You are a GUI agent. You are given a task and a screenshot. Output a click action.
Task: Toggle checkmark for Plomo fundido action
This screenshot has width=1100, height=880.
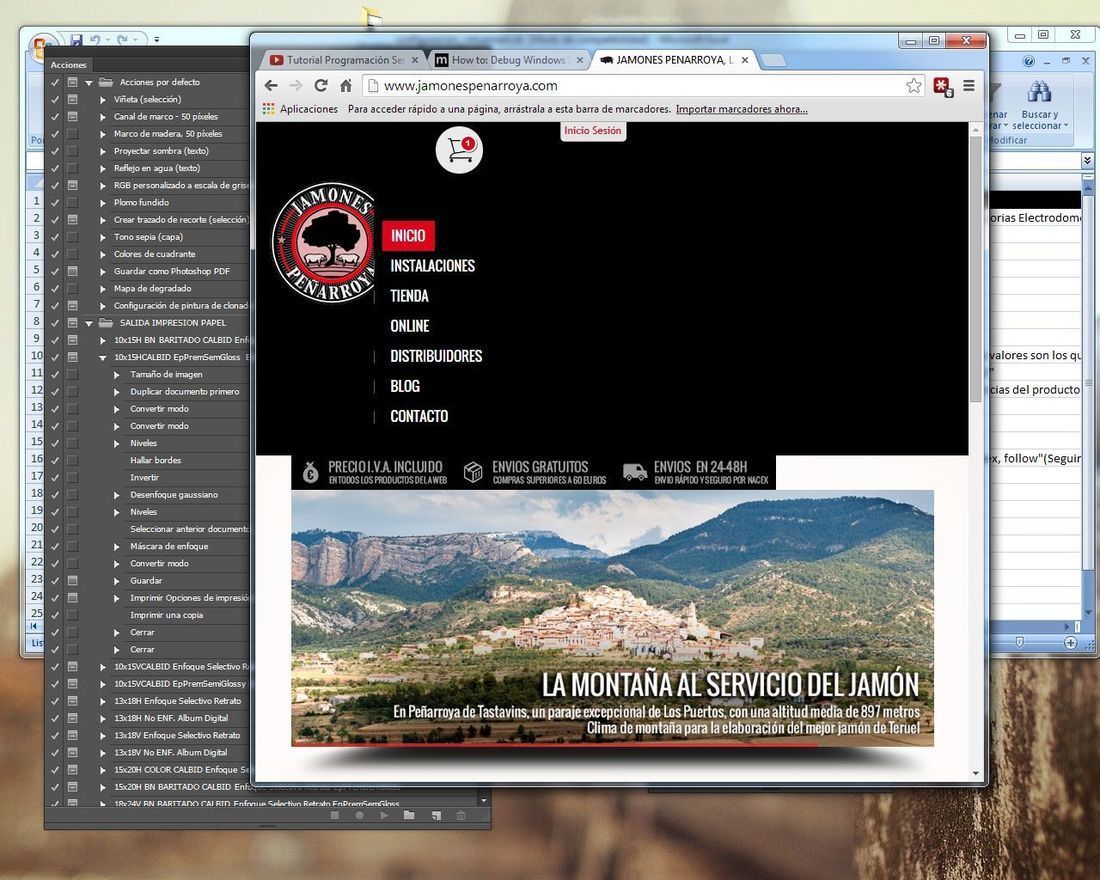[x=55, y=203]
